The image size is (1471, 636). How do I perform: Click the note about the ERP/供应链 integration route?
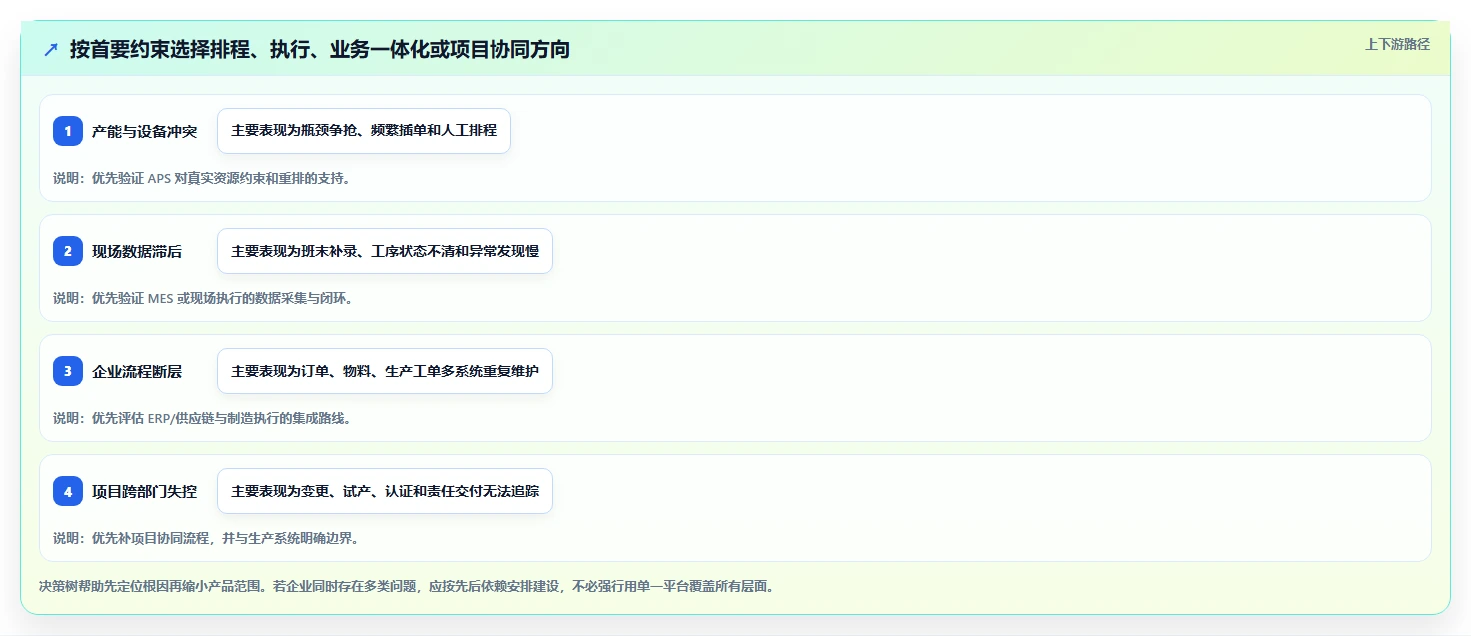coord(202,418)
